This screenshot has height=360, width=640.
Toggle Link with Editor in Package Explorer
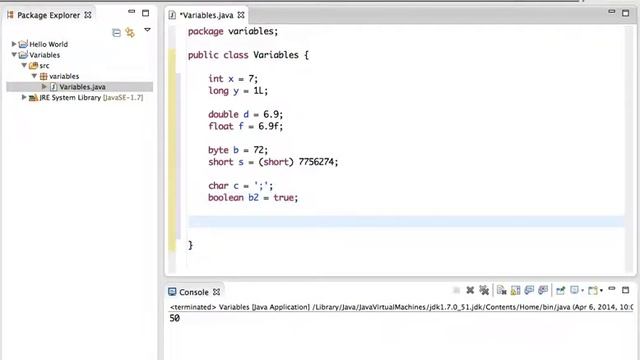point(130,32)
